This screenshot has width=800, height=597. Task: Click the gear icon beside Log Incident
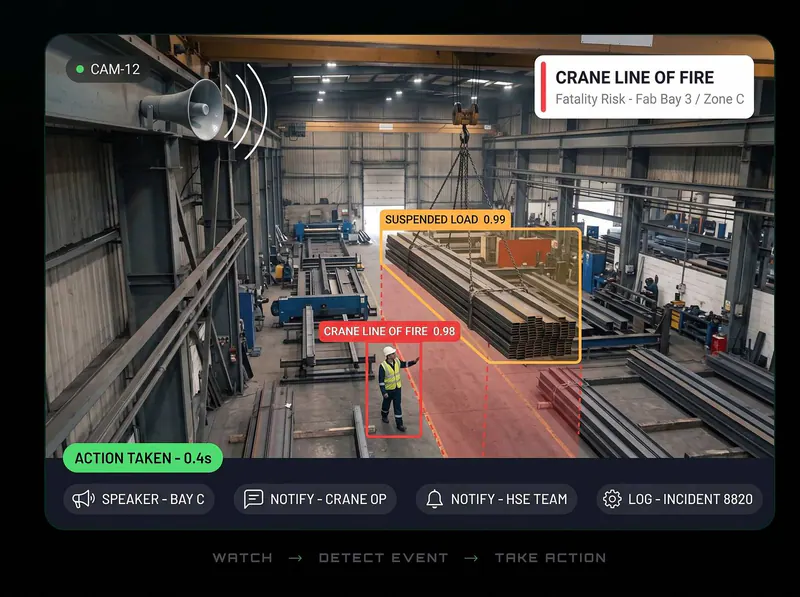click(x=612, y=499)
